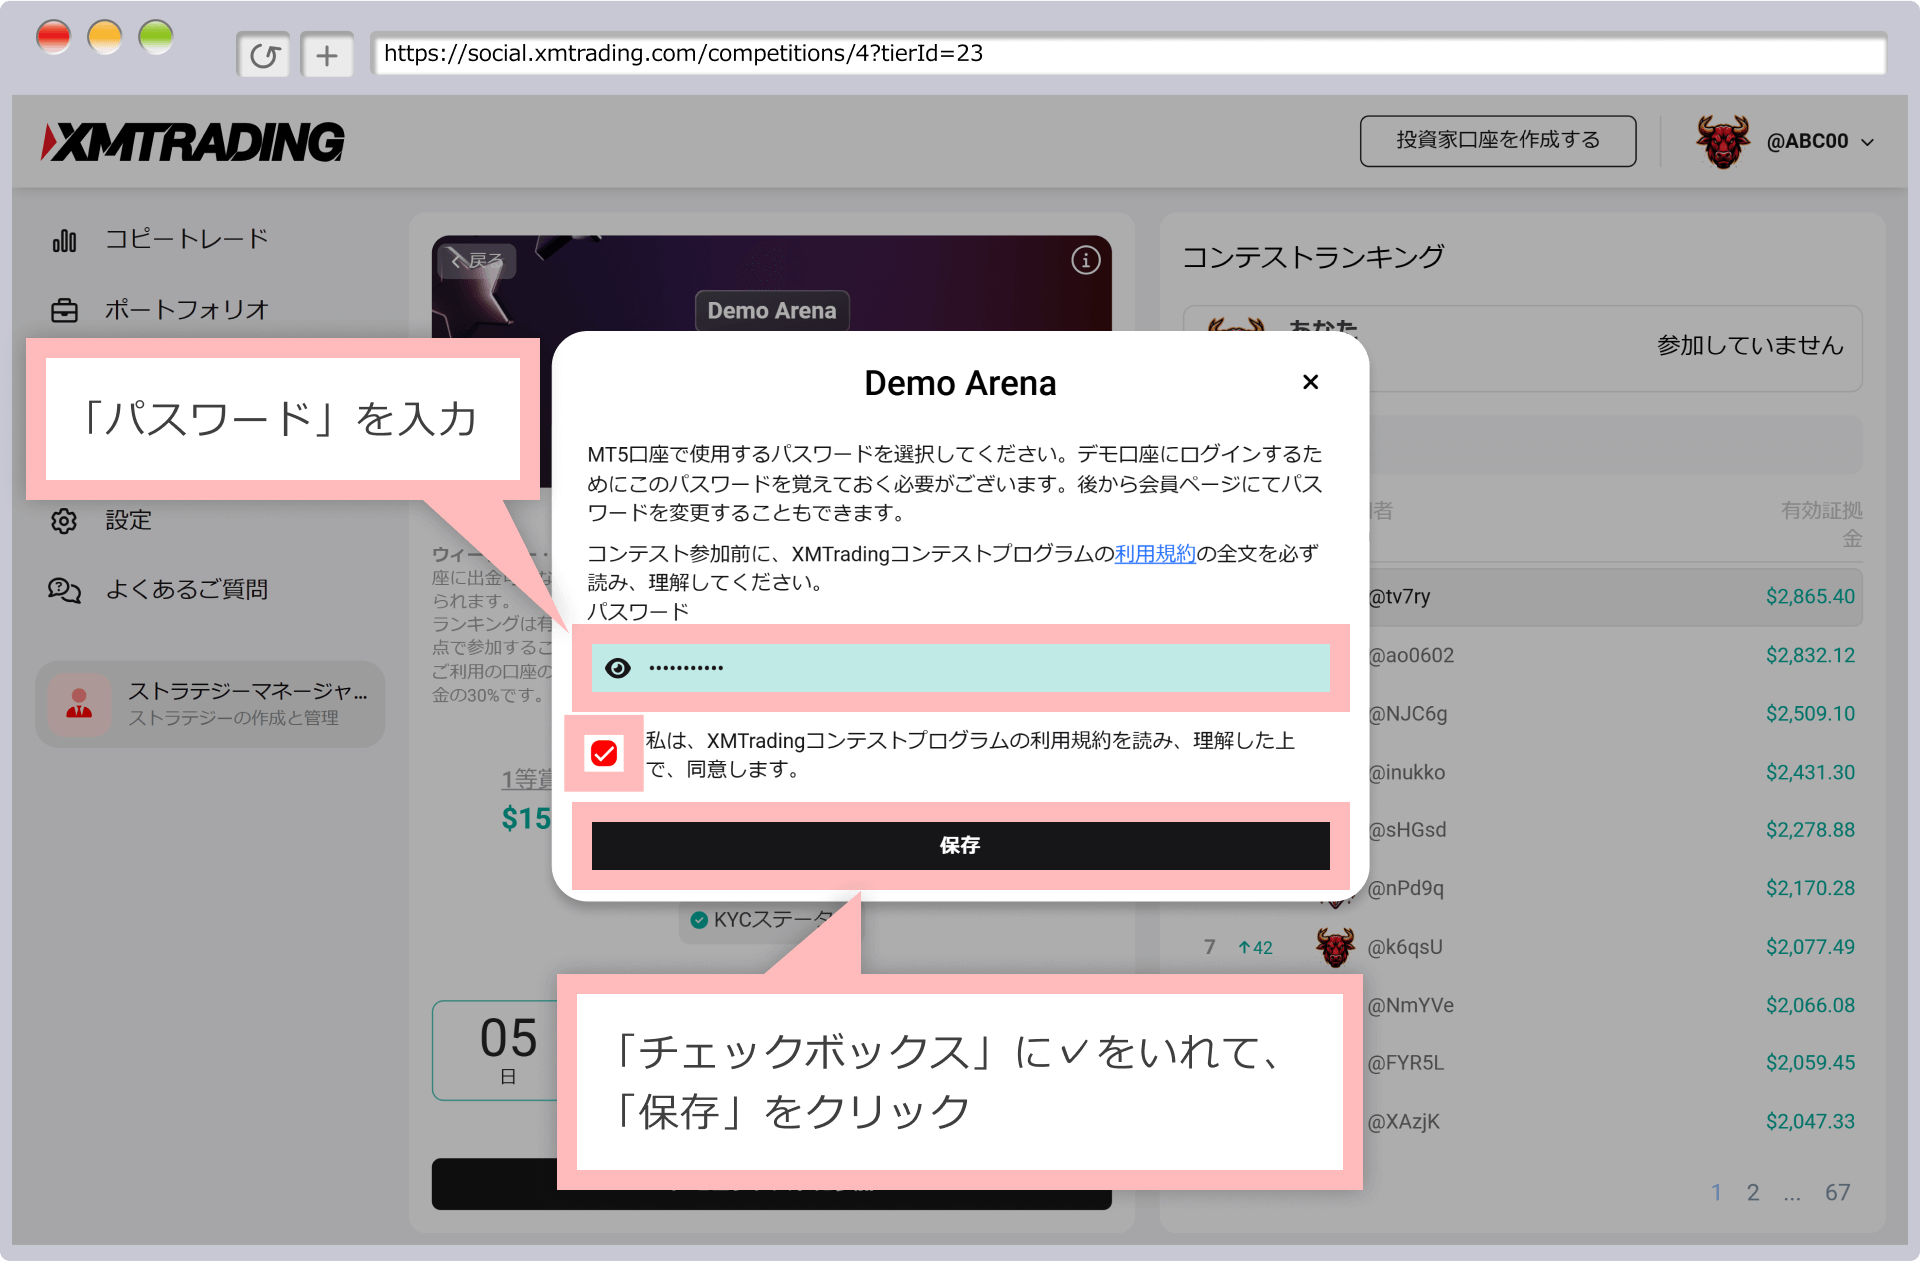This screenshot has width=1920, height=1261.
Task: Open コピートレード in sidebar
Action: [187, 239]
